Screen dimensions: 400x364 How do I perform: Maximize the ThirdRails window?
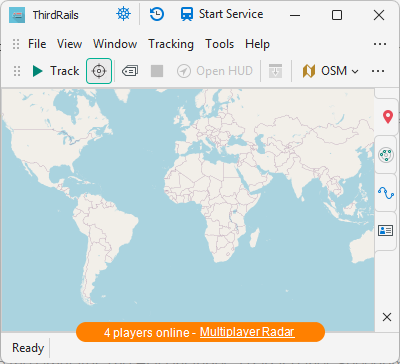[x=337, y=15]
